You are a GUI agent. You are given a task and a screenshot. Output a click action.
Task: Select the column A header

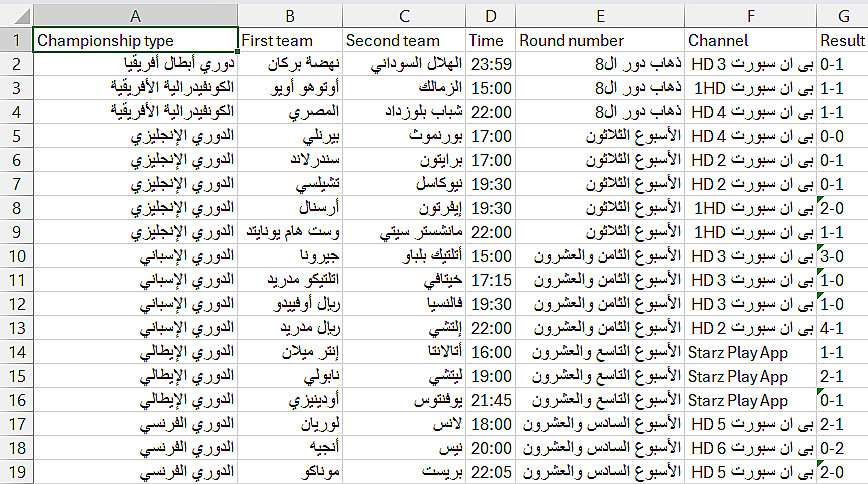[x=134, y=14]
